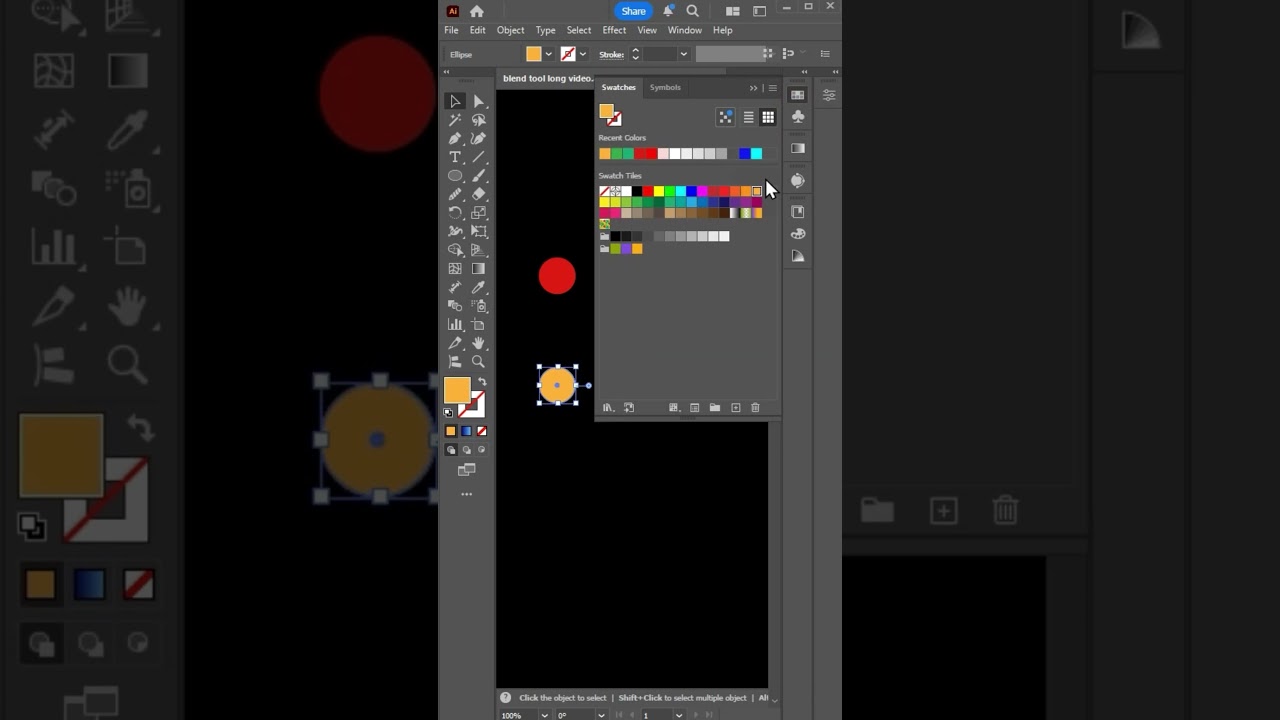Select the Paintbrush tool

tap(479, 176)
